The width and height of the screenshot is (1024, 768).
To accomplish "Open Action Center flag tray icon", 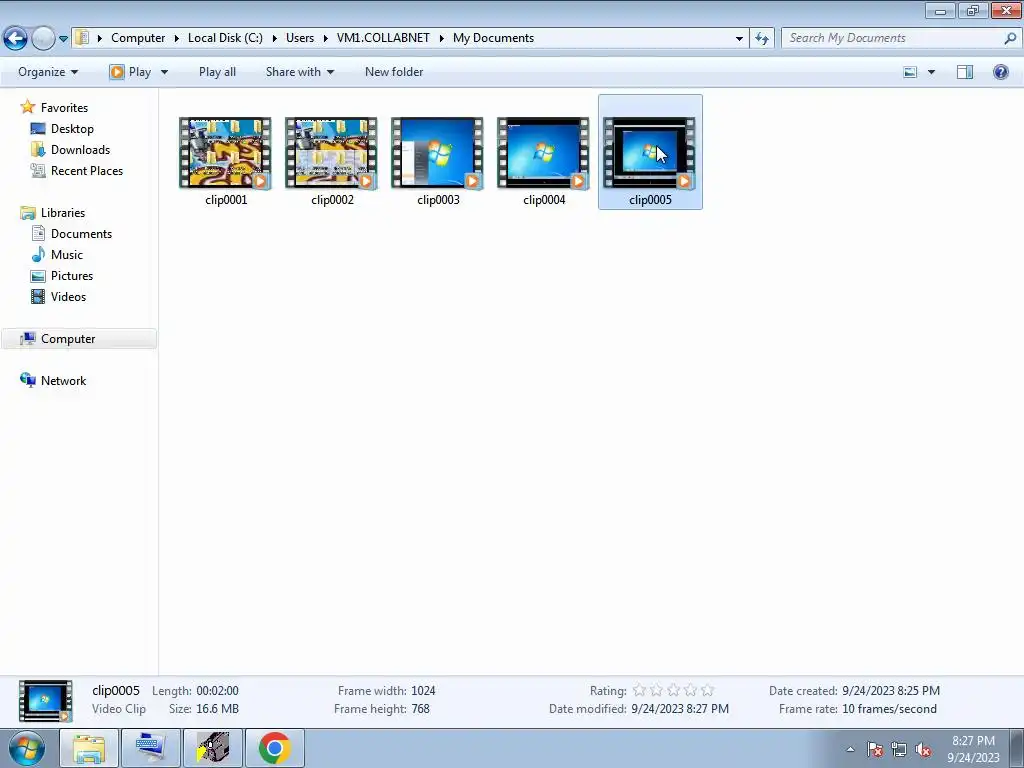I will pyautogui.click(x=875, y=749).
